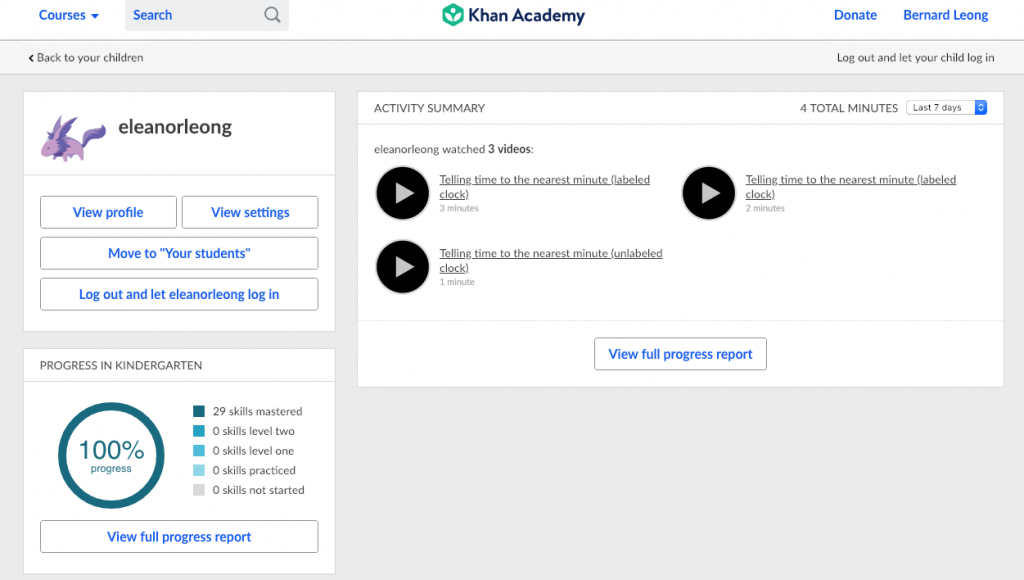Click 'eleanorleong watched 3 videos' text

coord(453,149)
